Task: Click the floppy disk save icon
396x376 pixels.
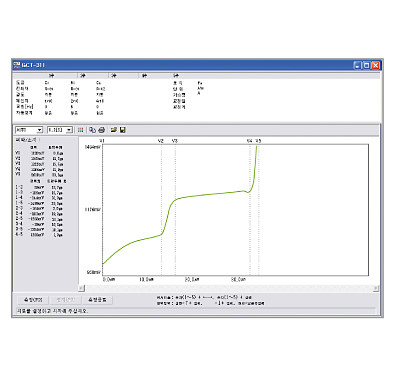Action: (122, 130)
